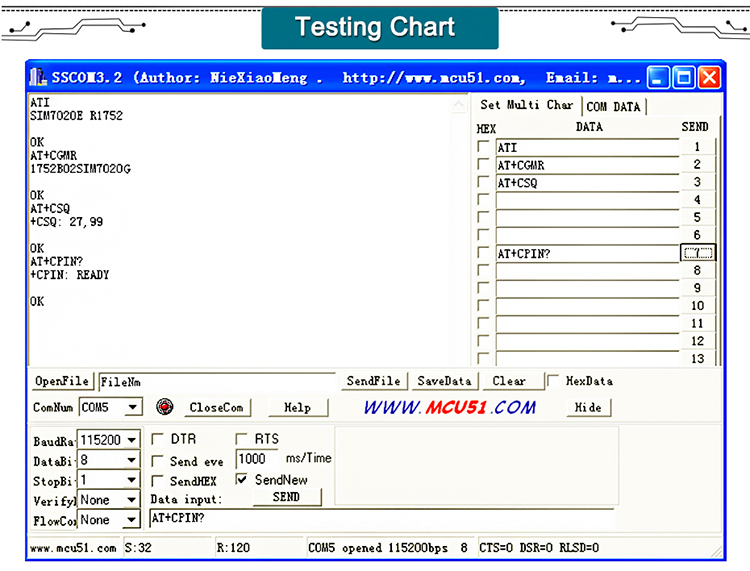This screenshot has height=571, width=750.
Task: Maximize the SSCOM window
Action: click(x=684, y=77)
